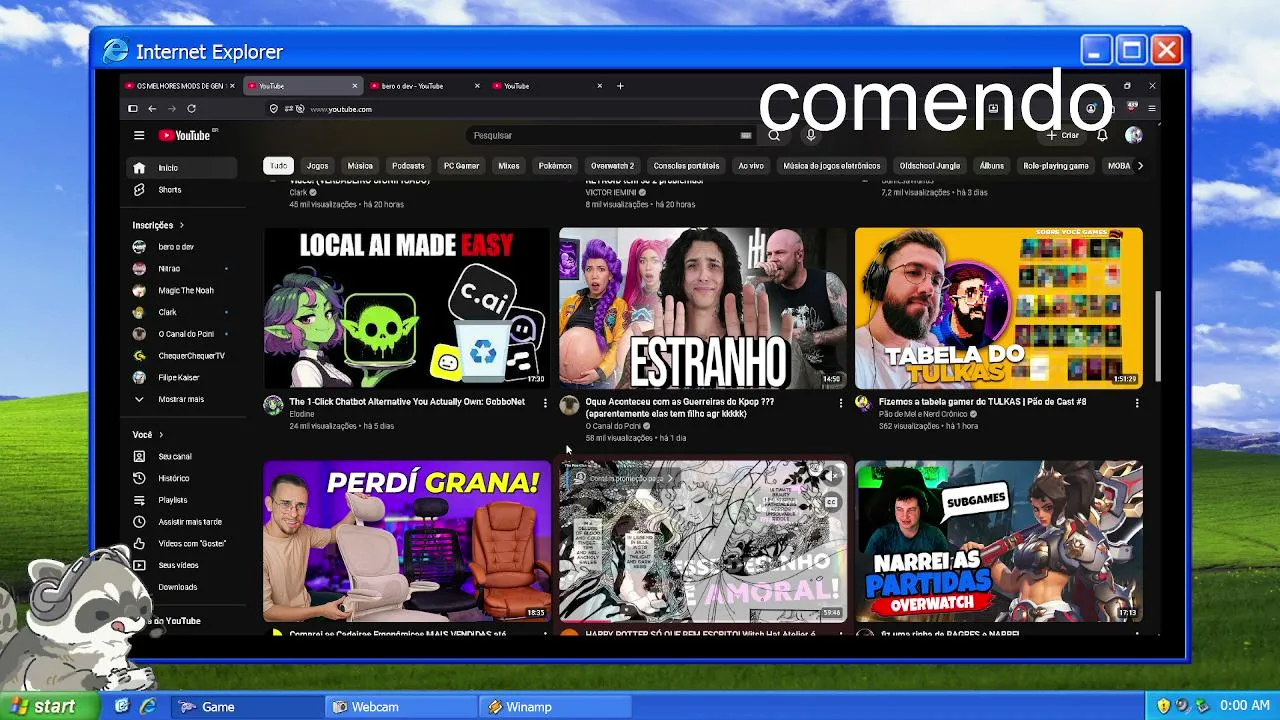Open the account avatar menu
The image size is (1280, 720).
[x=1133, y=135]
